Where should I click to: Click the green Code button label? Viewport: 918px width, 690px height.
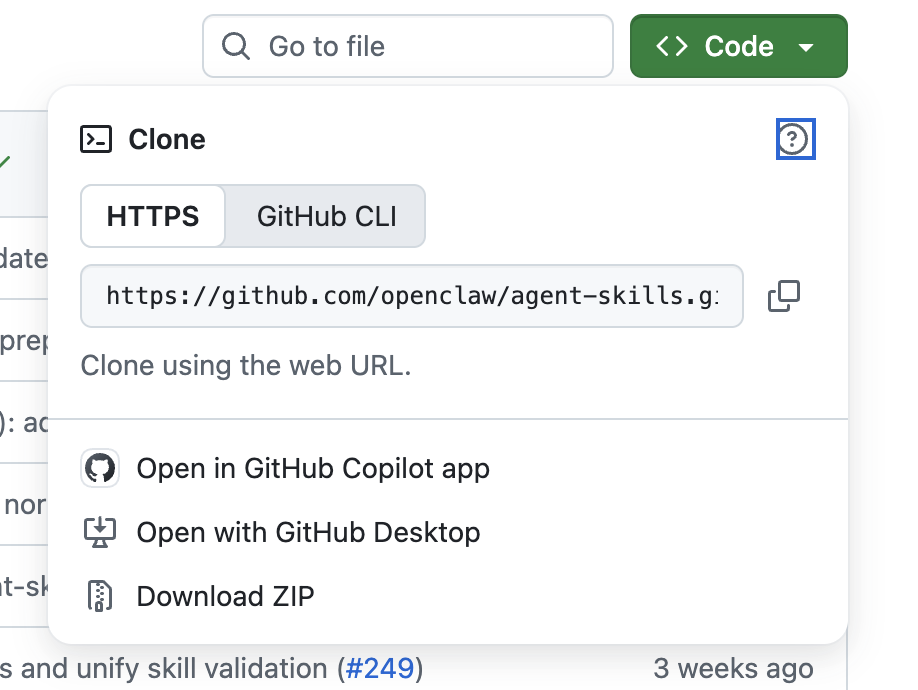point(739,46)
